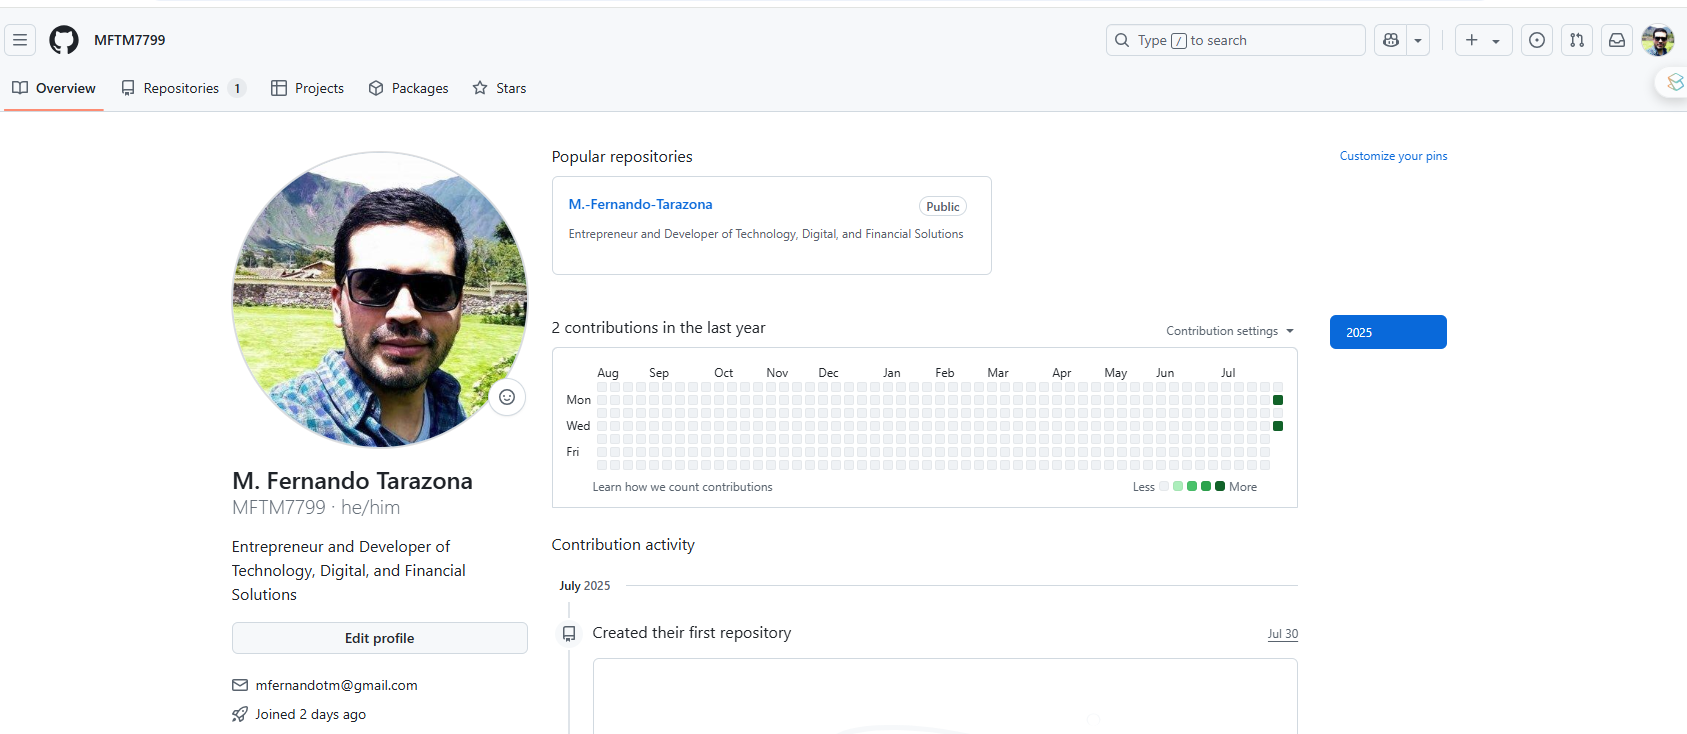Viewport: 1687px width, 734px height.
Task: Click the Wednesday green contribution square
Action: (x=1277, y=426)
